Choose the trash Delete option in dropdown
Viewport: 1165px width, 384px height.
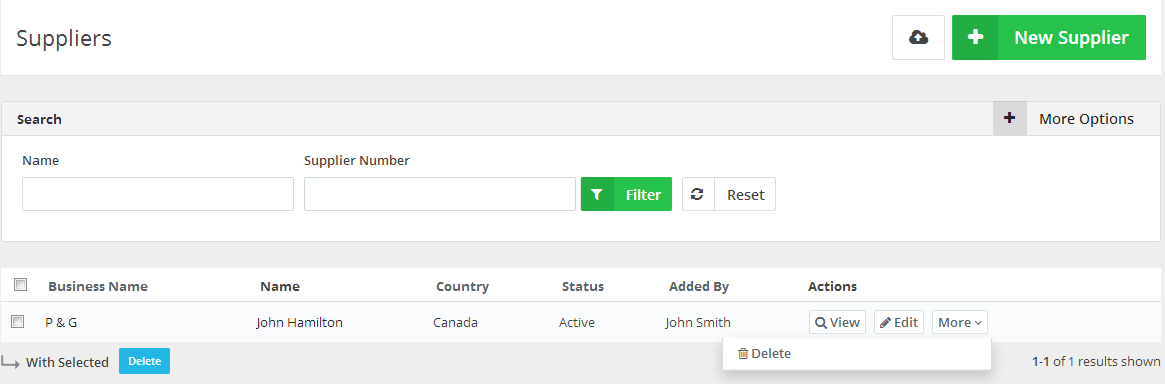click(x=764, y=354)
